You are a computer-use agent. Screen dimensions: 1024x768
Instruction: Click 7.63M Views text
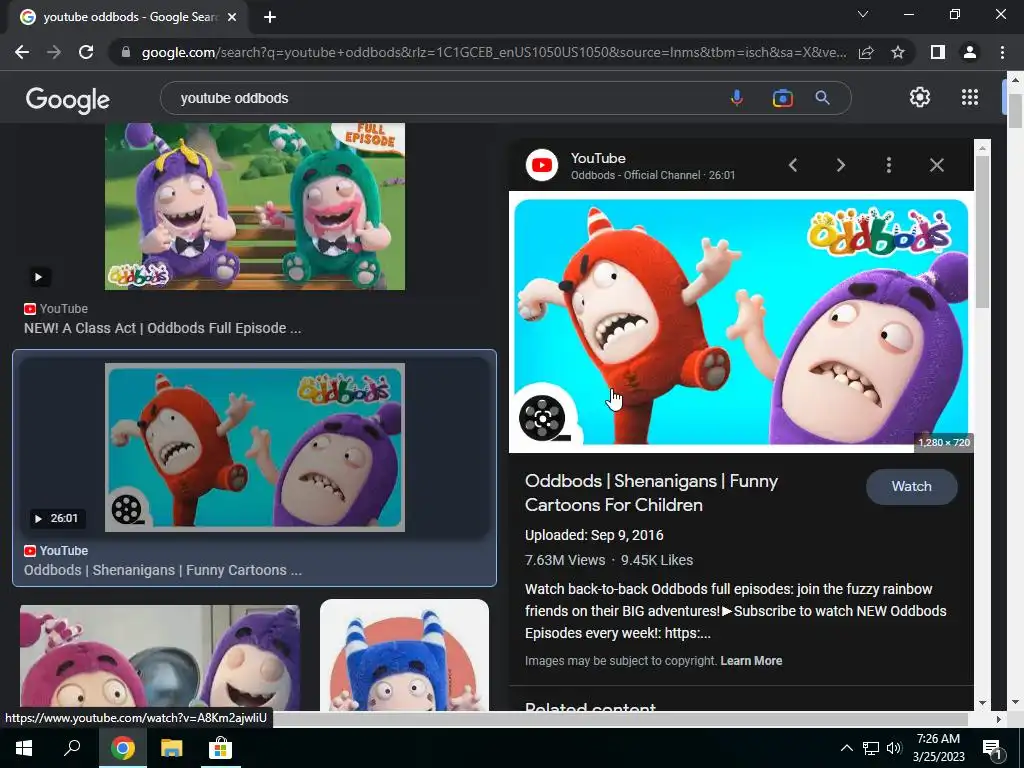pyautogui.click(x=565, y=560)
